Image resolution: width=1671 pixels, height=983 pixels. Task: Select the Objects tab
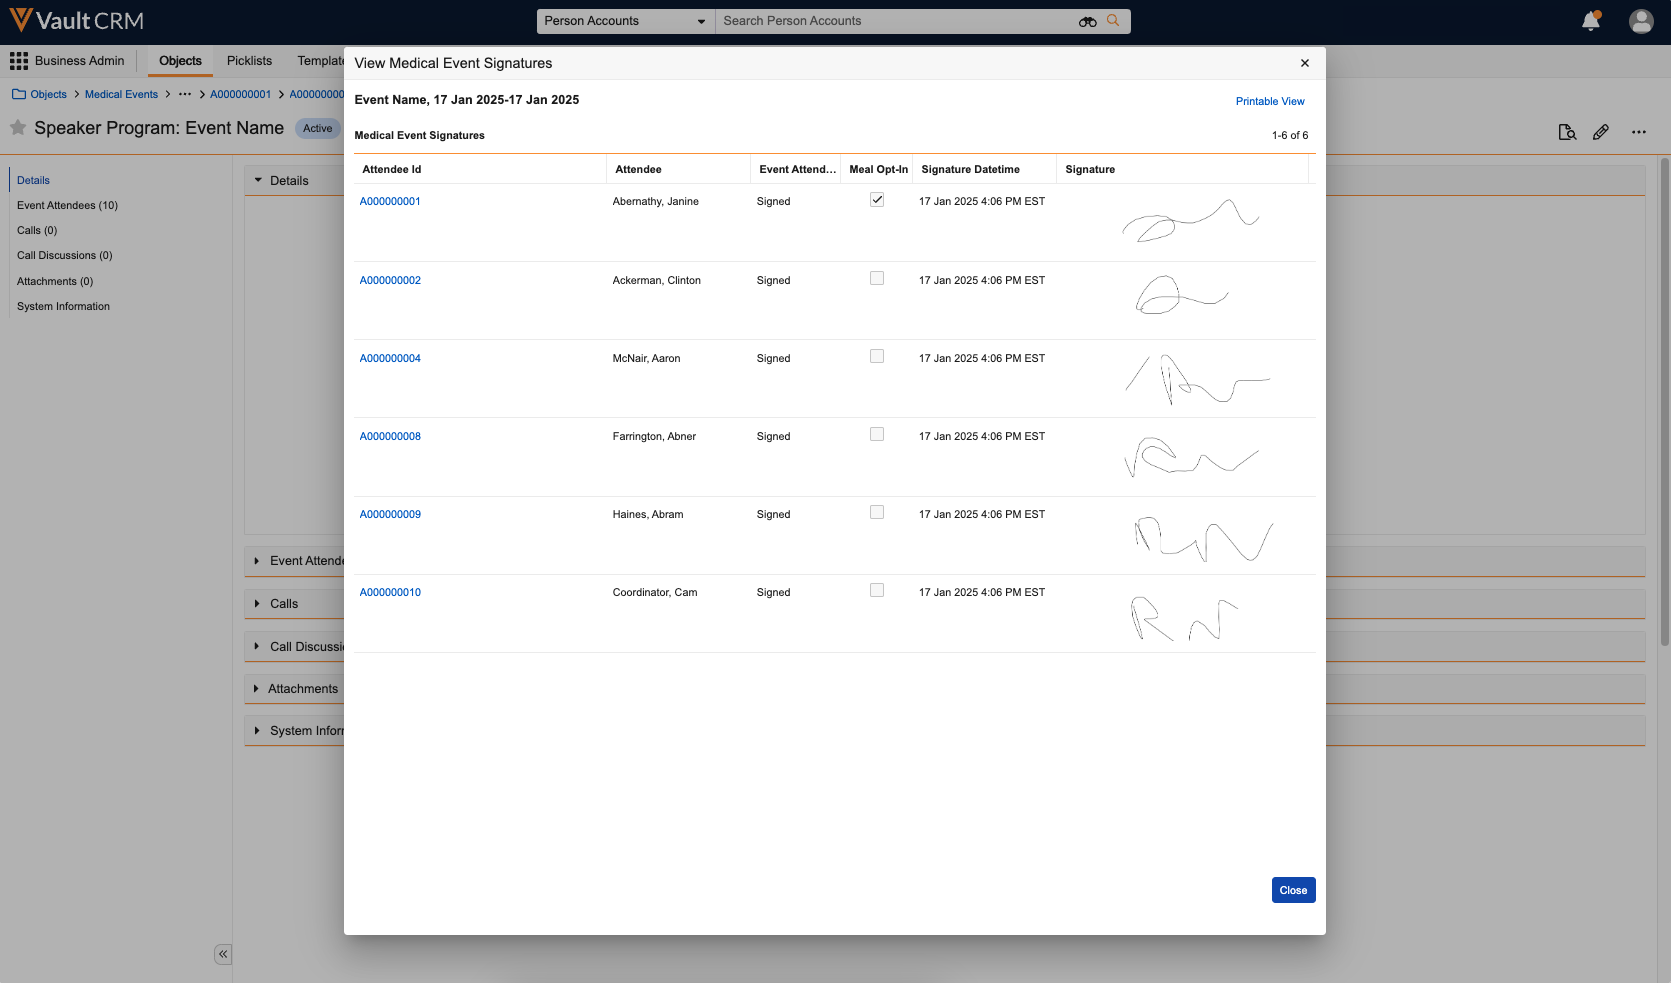tap(180, 61)
